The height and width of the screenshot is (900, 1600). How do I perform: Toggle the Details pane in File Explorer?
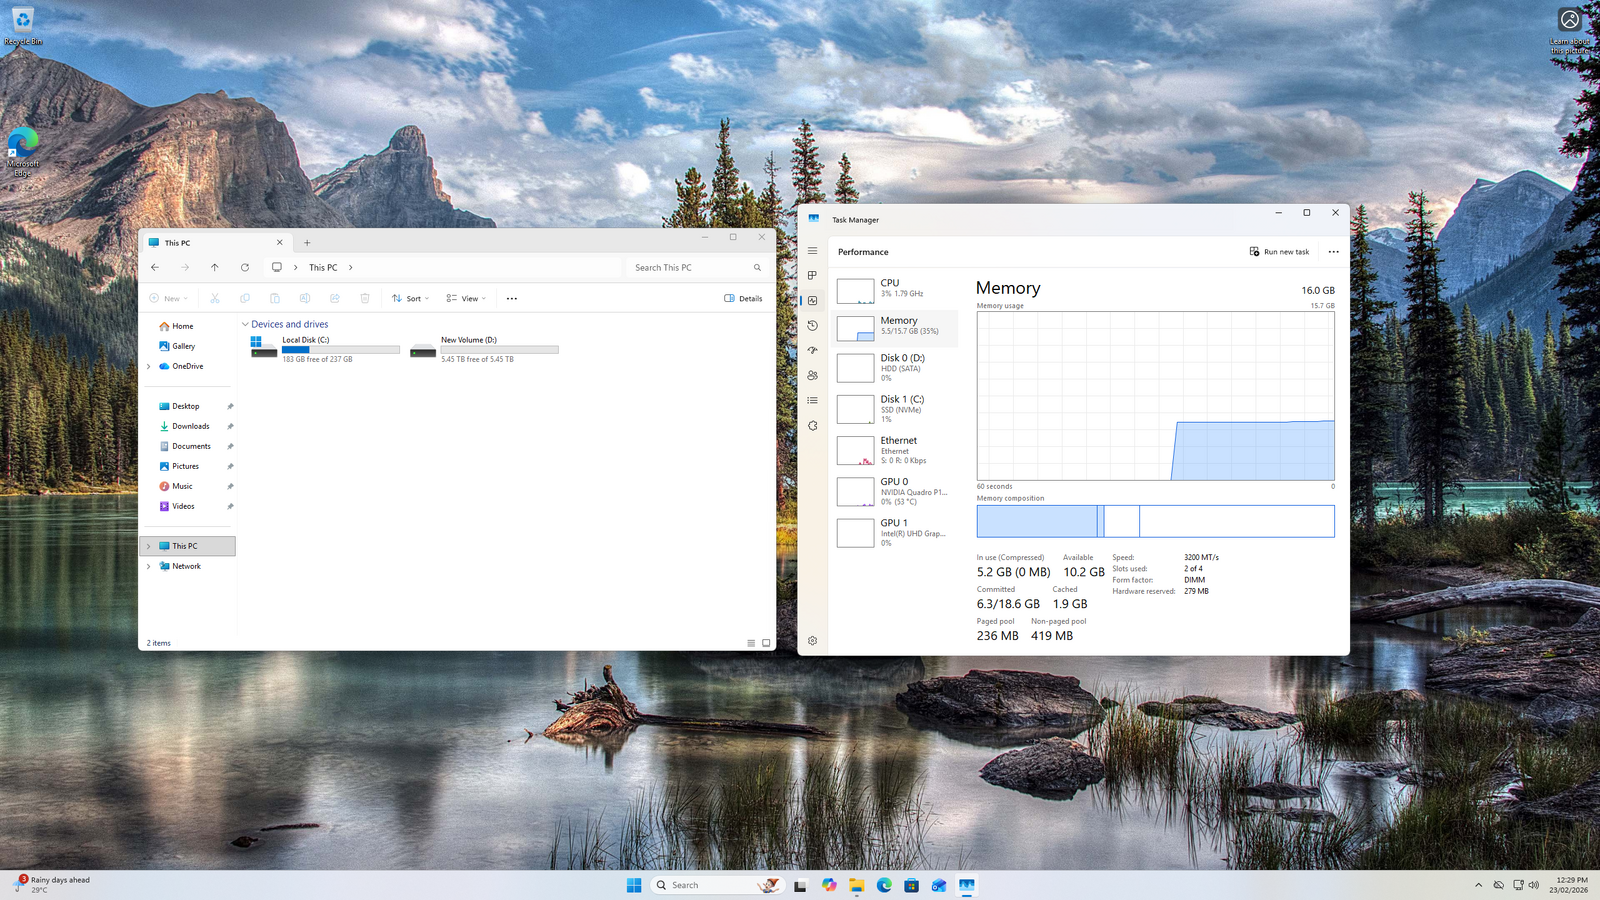(743, 298)
